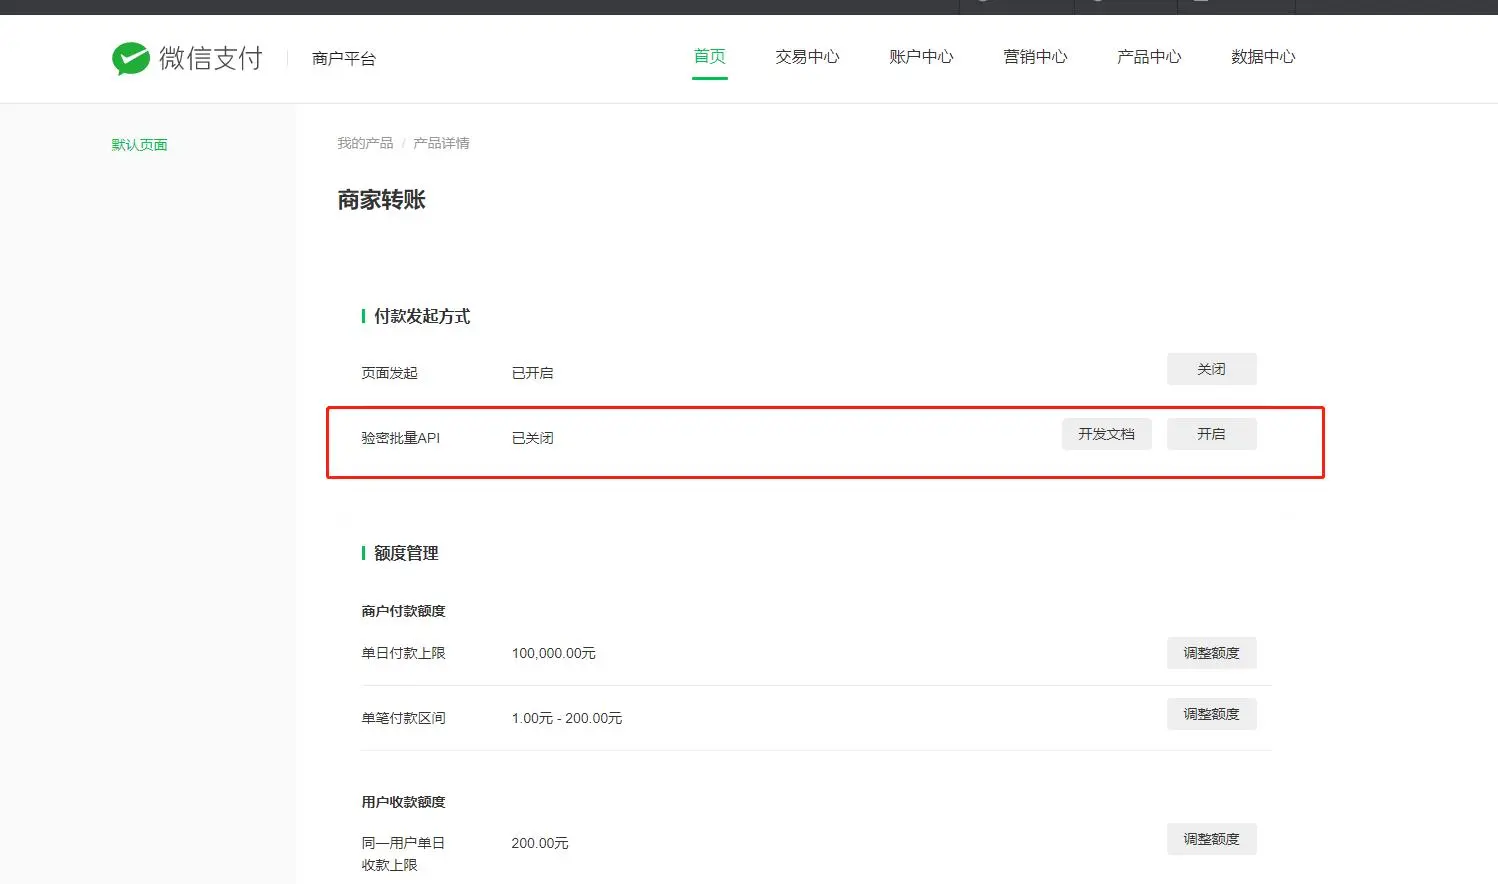This screenshot has width=1498, height=884.
Task: Open the 交易中心 tab
Action: point(808,57)
